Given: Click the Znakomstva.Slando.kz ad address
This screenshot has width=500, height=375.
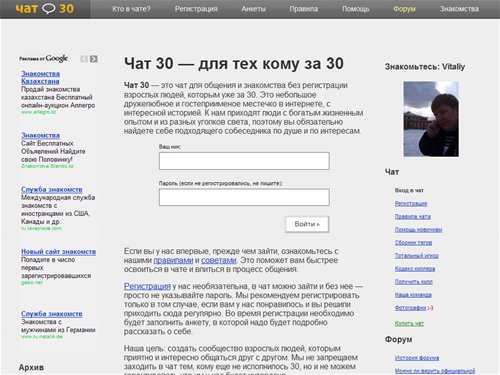Looking at the screenshot, I should pos(47,166).
